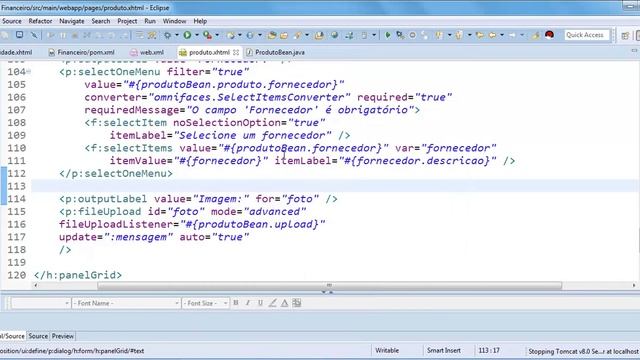Switch to ProdutoBean.java editor tab

[x=276, y=52]
